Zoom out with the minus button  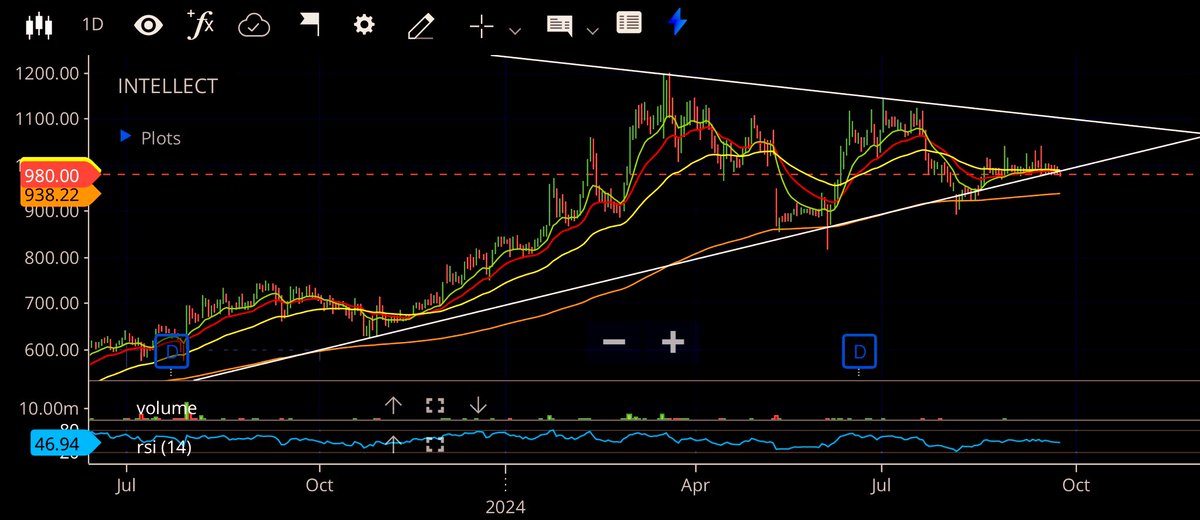tap(614, 342)
